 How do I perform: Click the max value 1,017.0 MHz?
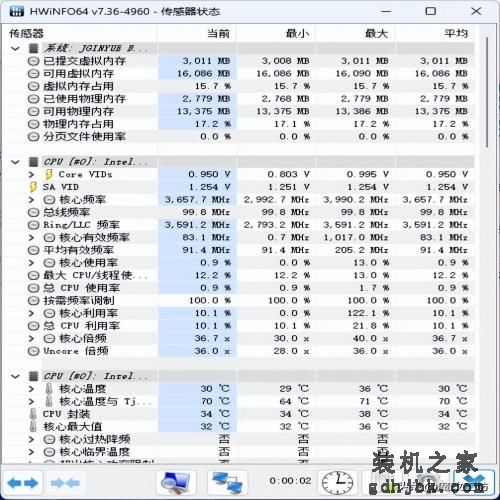click(x=356, y=238)
